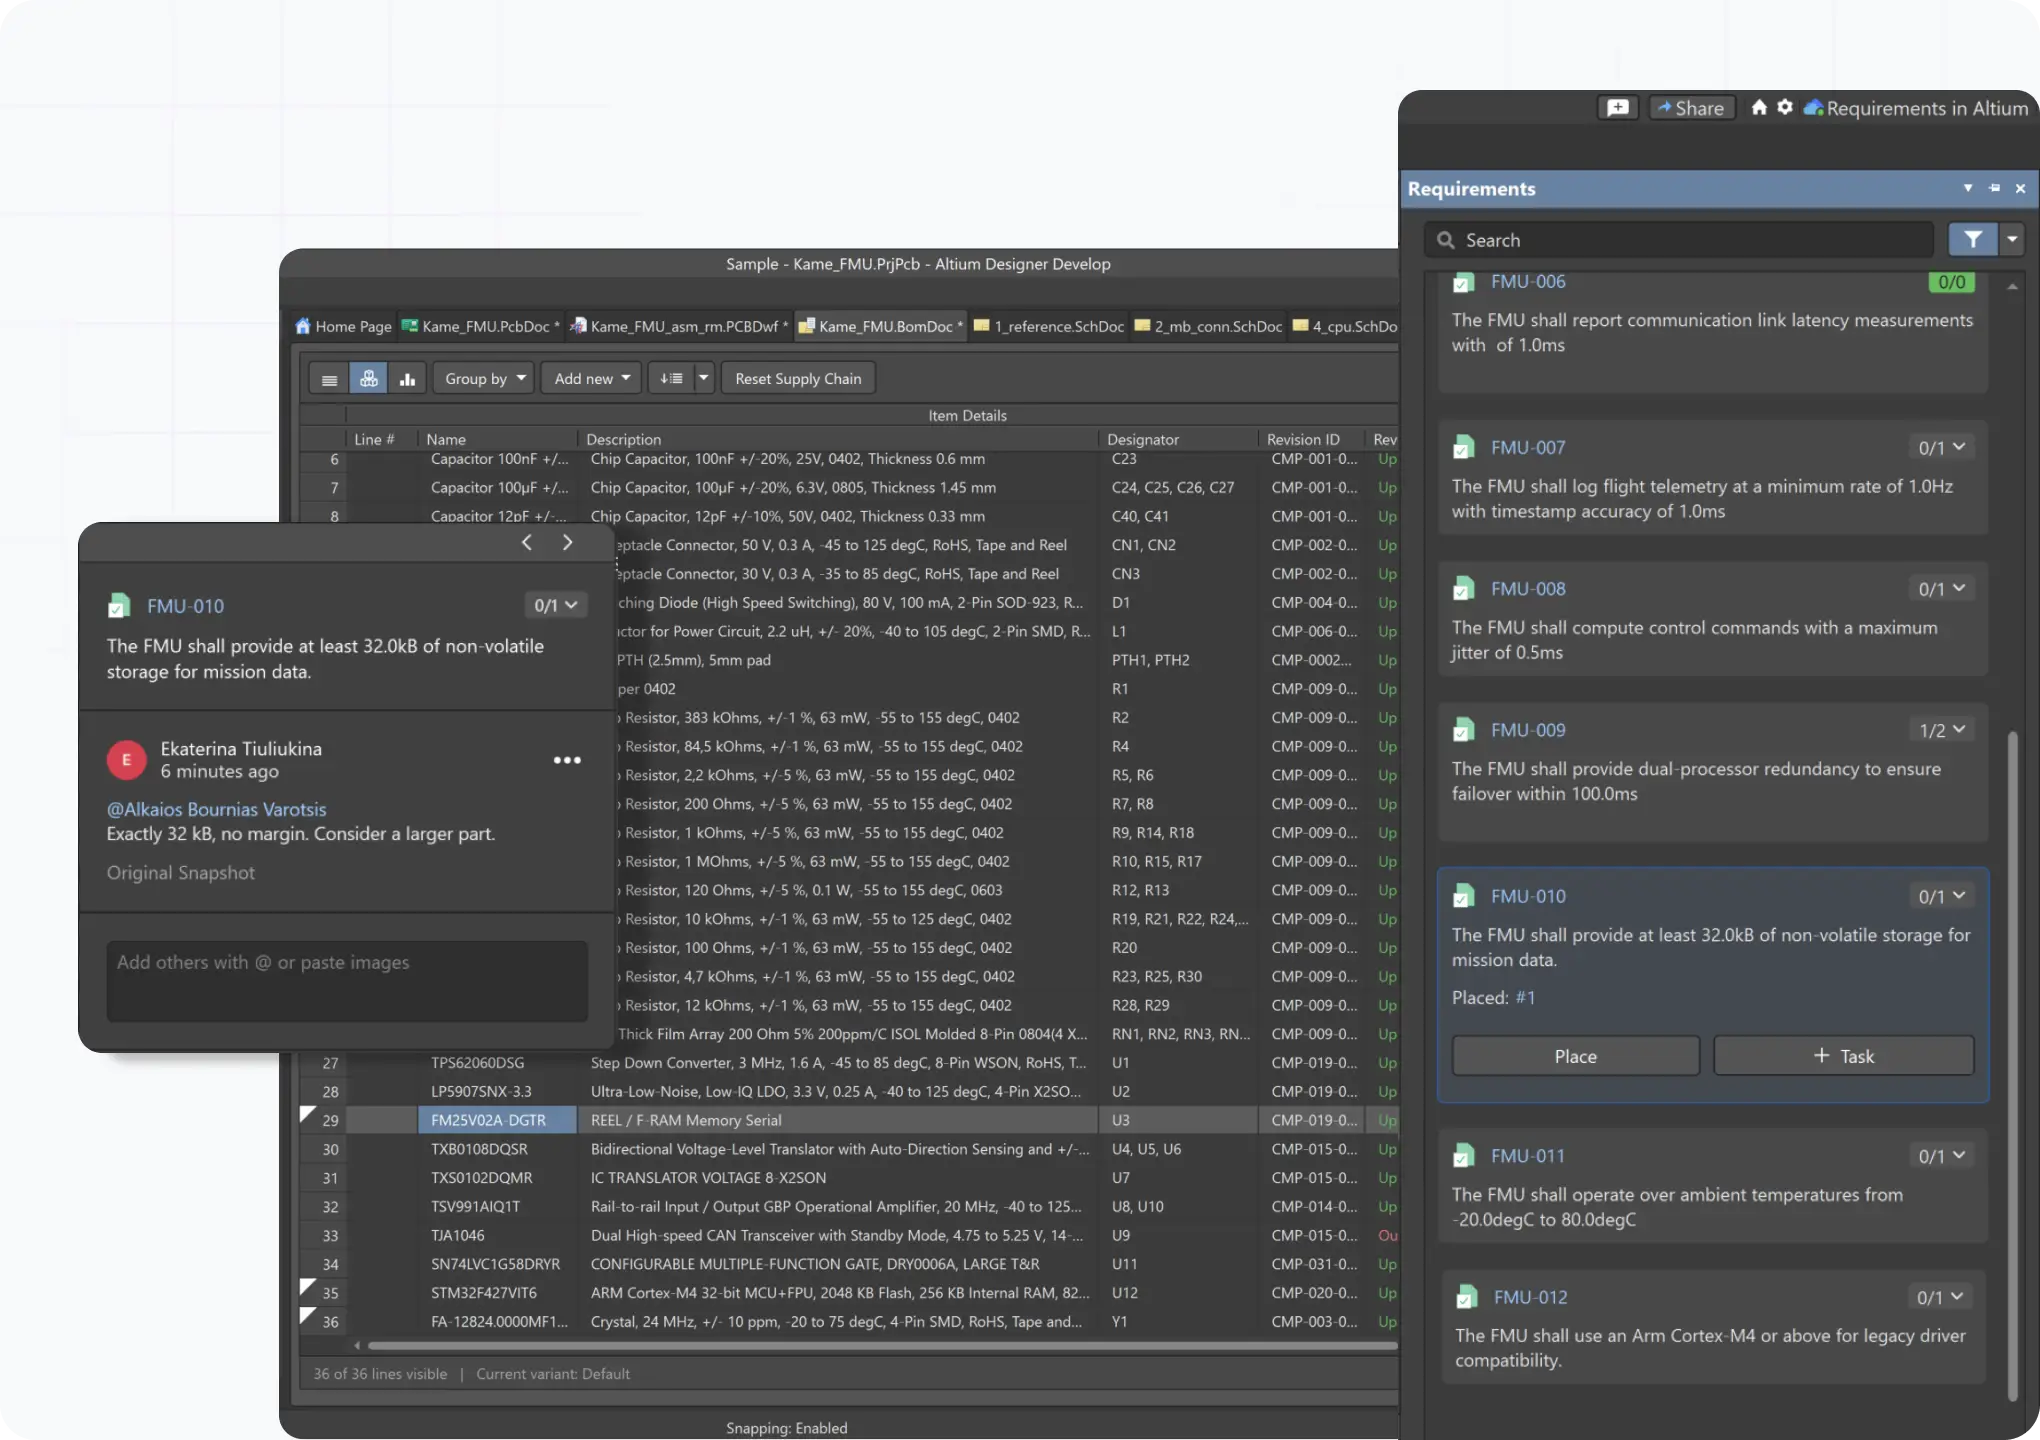This screenshot has height=1440, width=2040.
Task: Expand the 0/1 dropdown in the comment popup
Action: pos(555,606)
